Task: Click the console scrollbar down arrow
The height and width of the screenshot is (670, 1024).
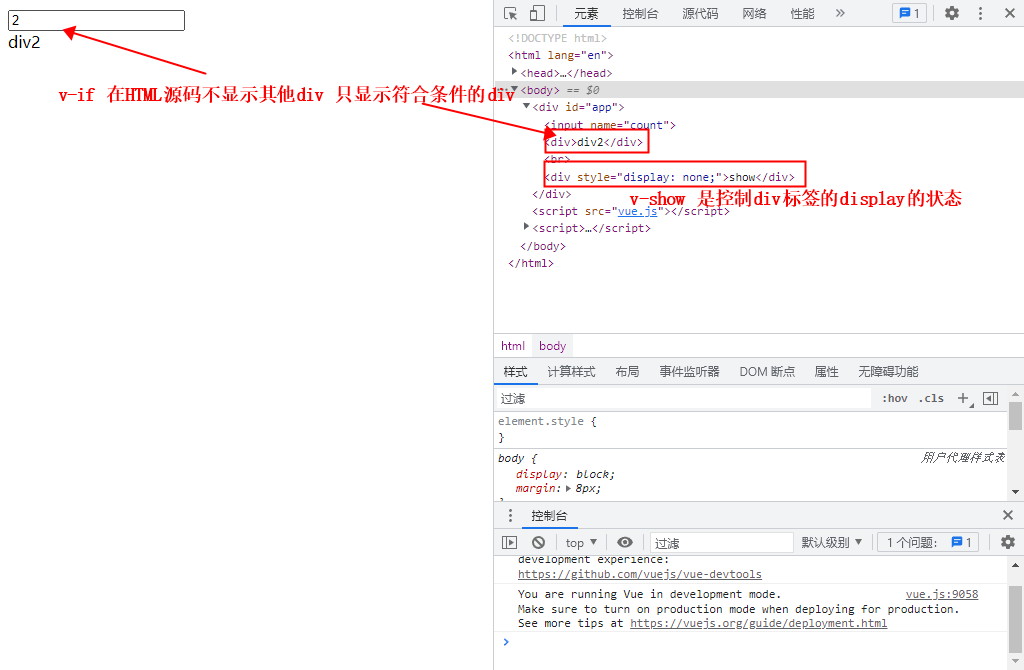Action: click(x=1016, y=660)
